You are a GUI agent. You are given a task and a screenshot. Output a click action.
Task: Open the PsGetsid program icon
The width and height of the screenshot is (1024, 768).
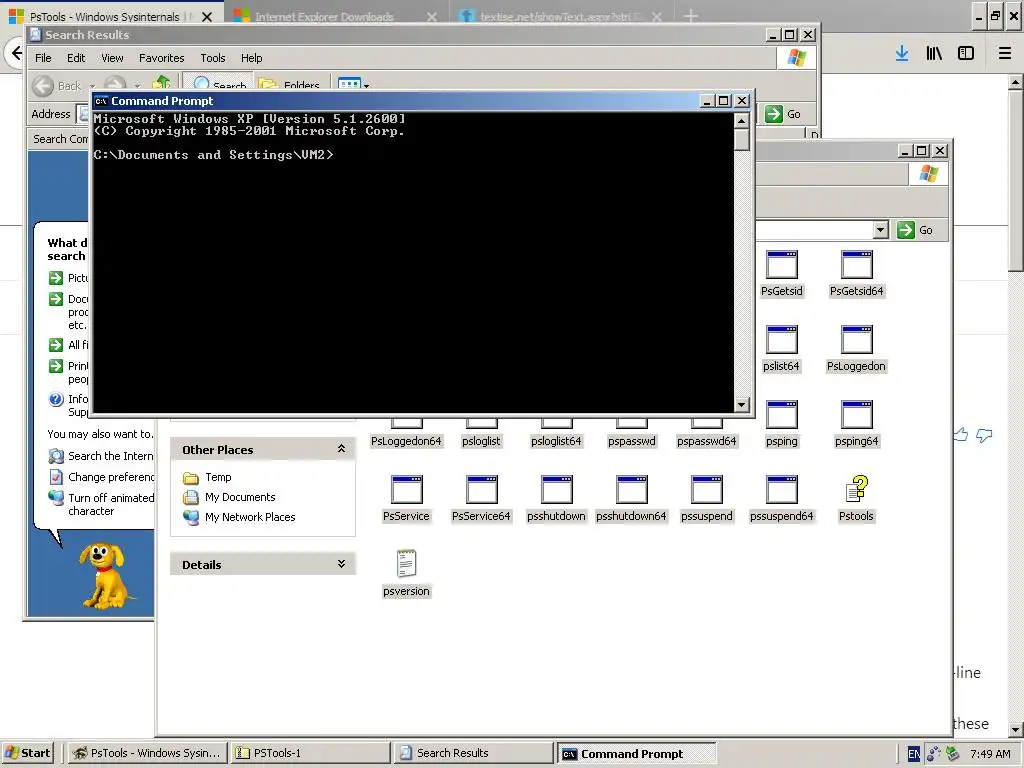(x=781, y=265)
